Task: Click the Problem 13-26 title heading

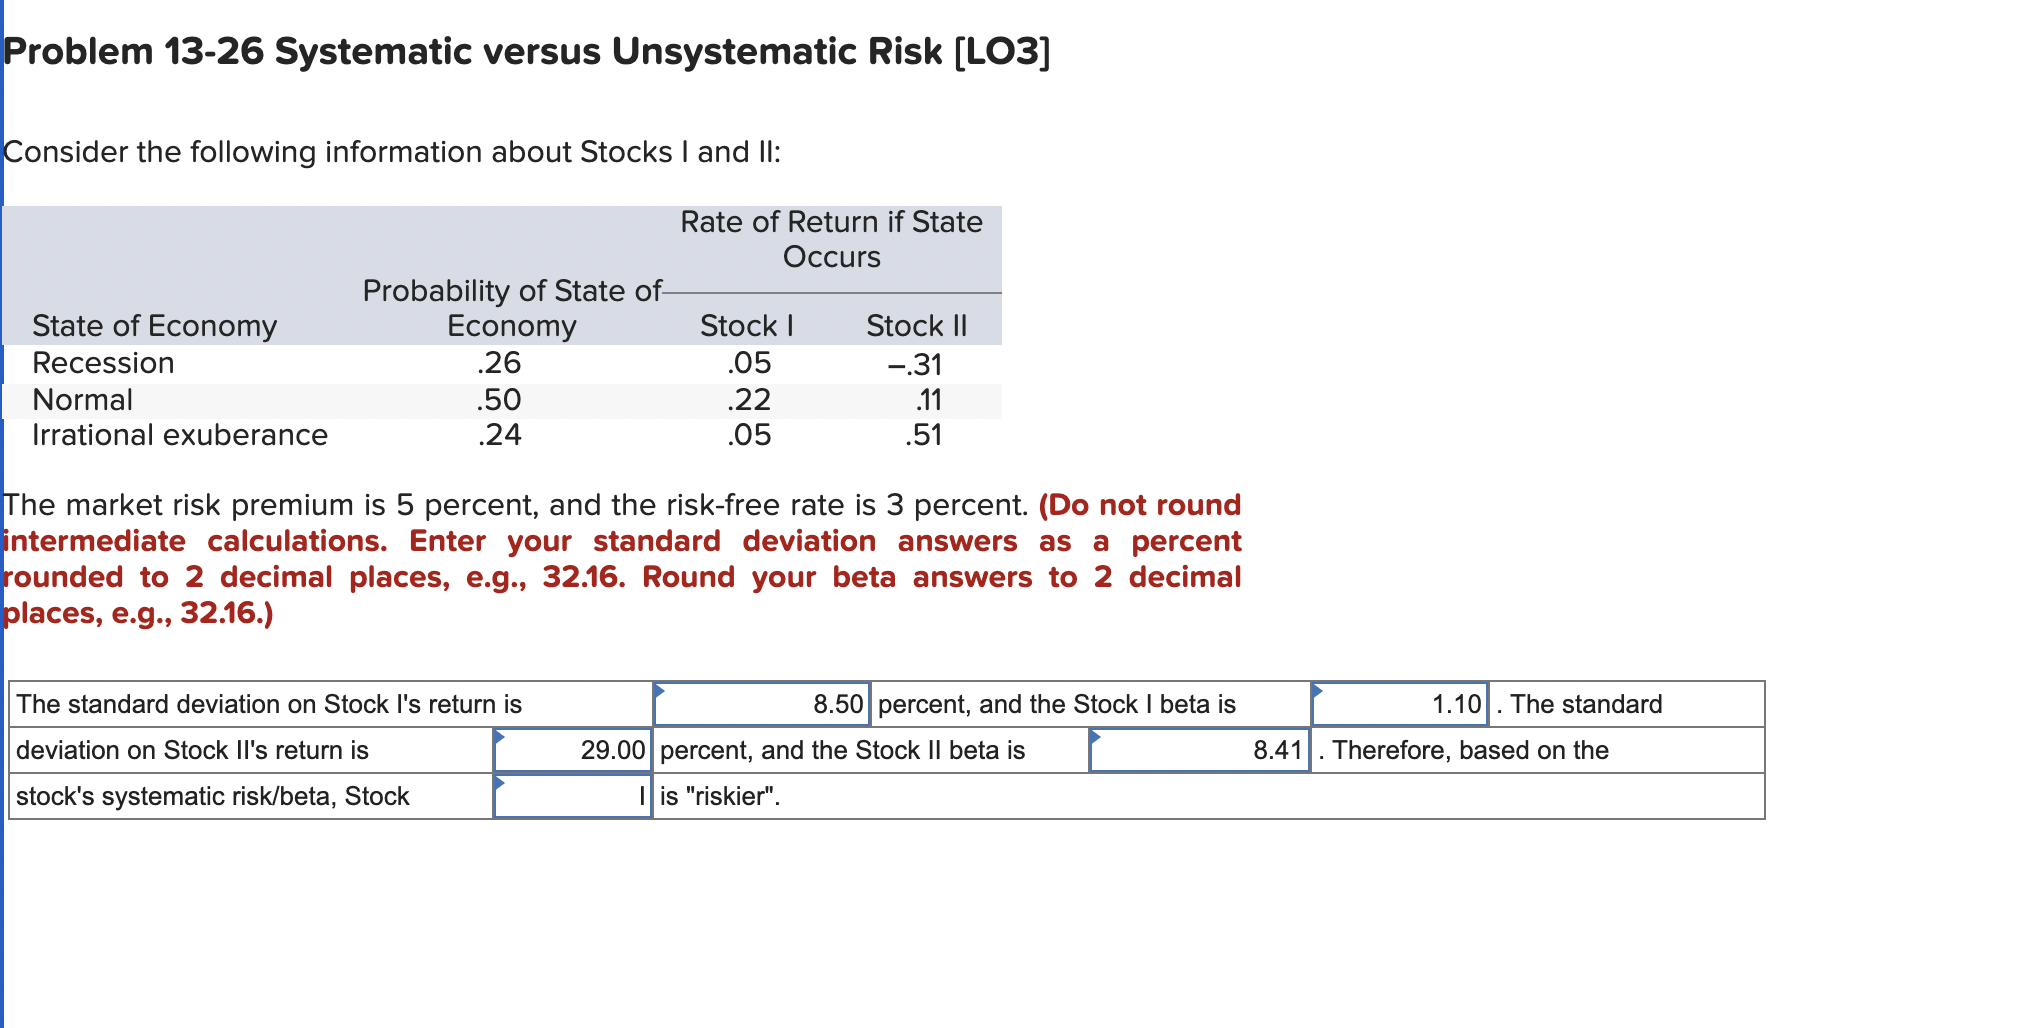Action: [520, 50]
